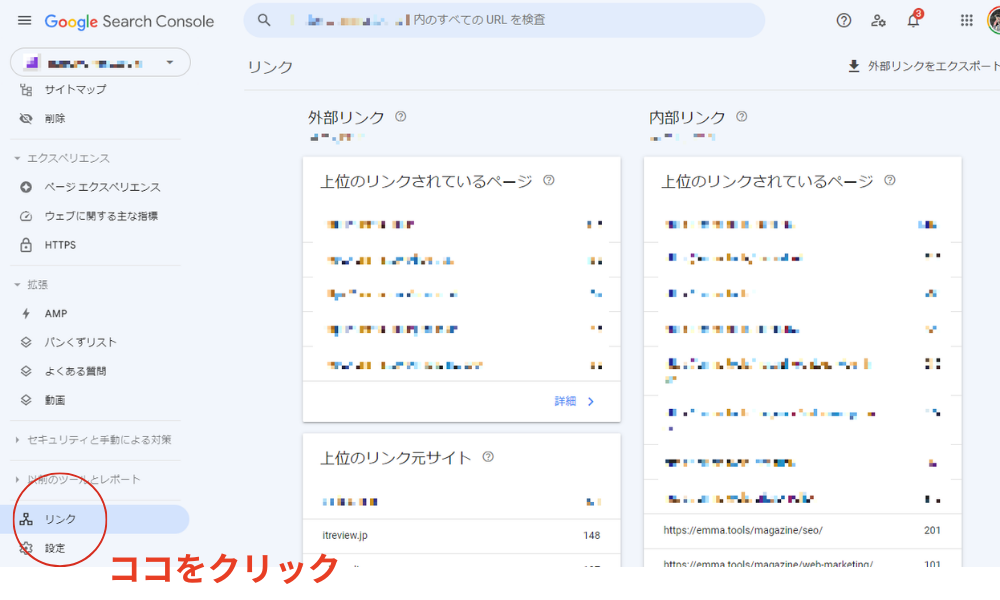Open the Google apps grid
Screen dimensions: 1000x600
click(x=966, y=20)
